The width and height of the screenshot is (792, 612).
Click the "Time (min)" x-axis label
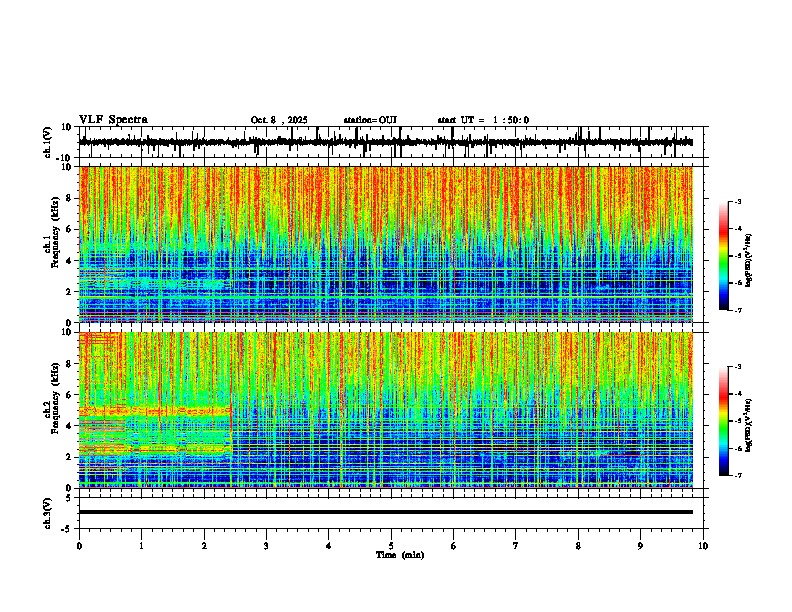pos(400,555)
